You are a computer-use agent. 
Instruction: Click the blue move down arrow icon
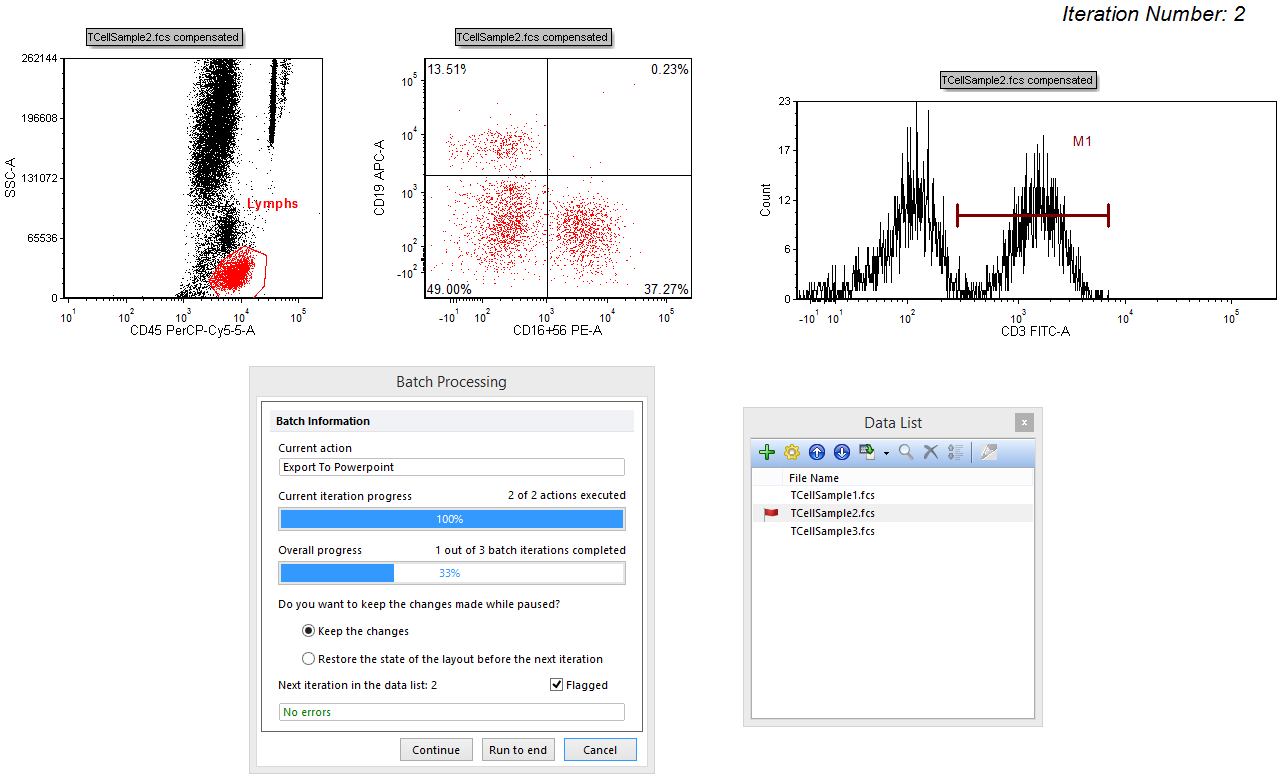(842, 453)
